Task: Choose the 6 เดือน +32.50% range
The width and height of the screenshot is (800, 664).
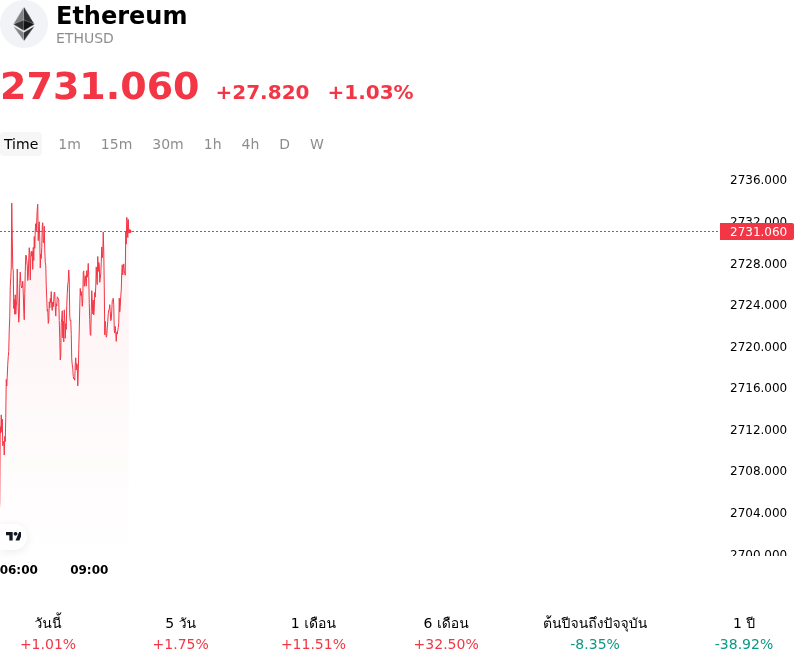Action: (x=446, y=633)
